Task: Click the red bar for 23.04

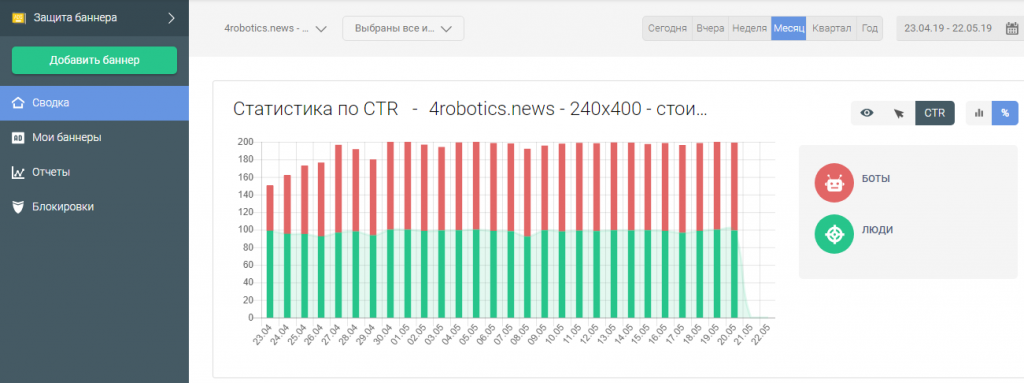Action: 270,207
